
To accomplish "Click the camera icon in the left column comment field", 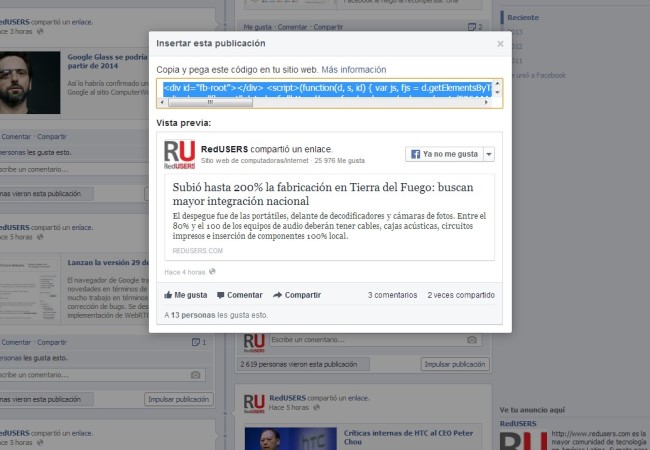I will [x=196, y=375].
